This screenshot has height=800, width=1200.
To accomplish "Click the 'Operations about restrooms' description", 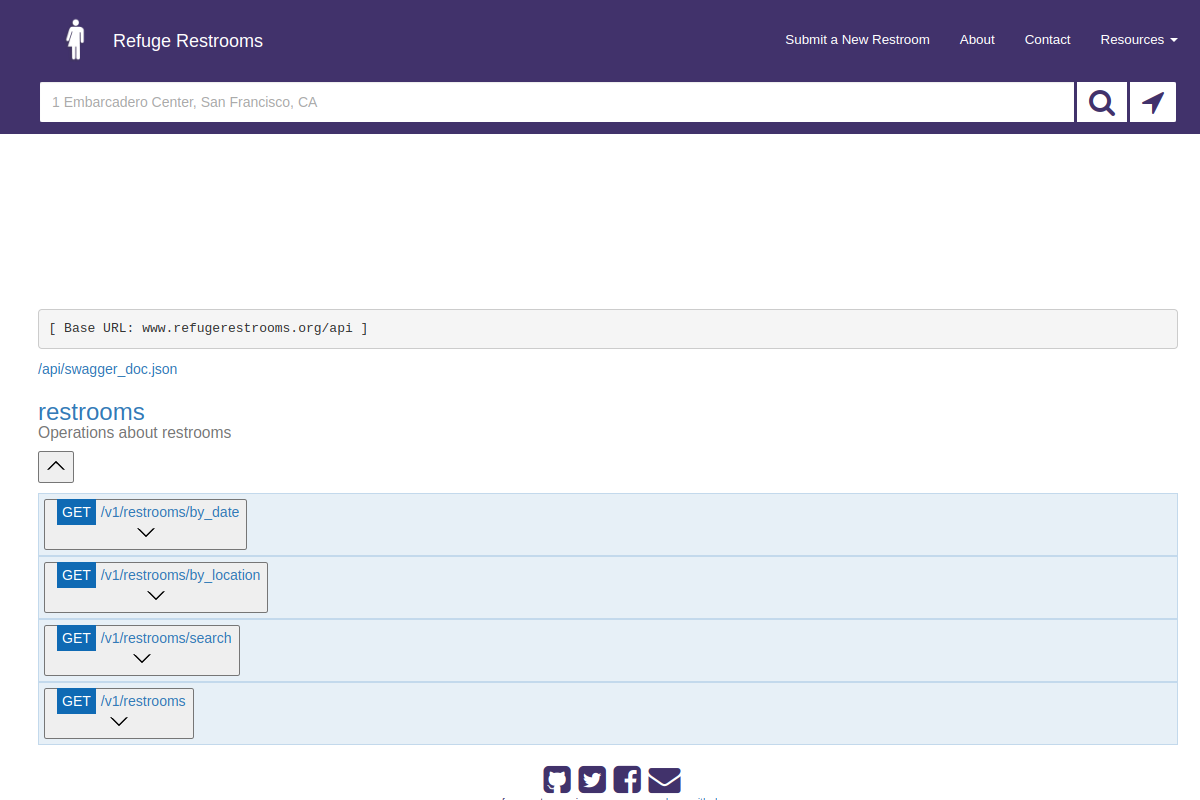I will pyautogui.click(x=135, y=433).
